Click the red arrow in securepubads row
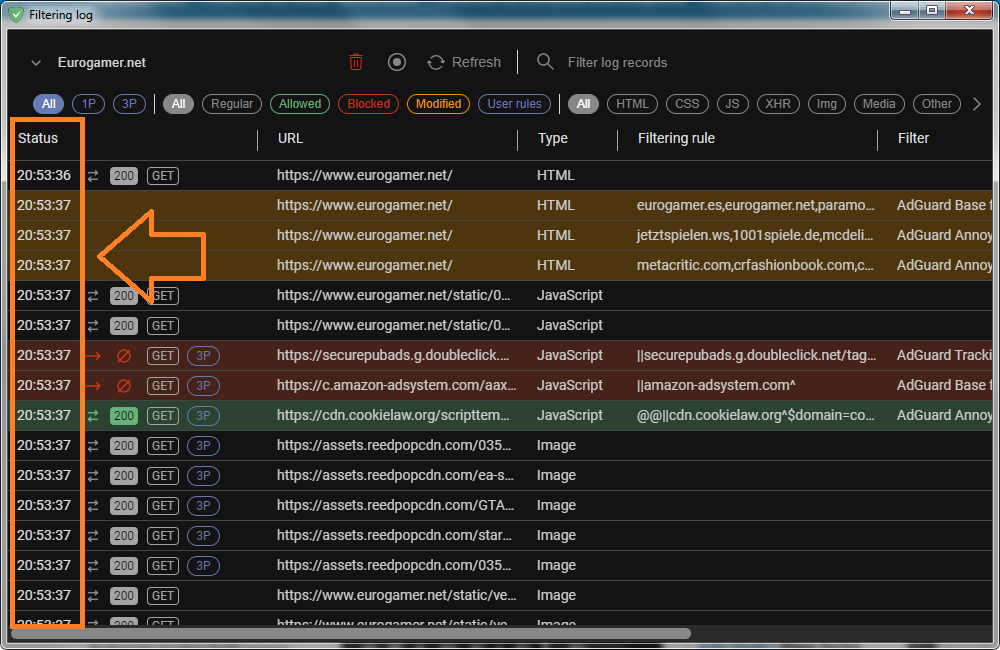Screen dimensions: 1000x650 click(94, 356)
